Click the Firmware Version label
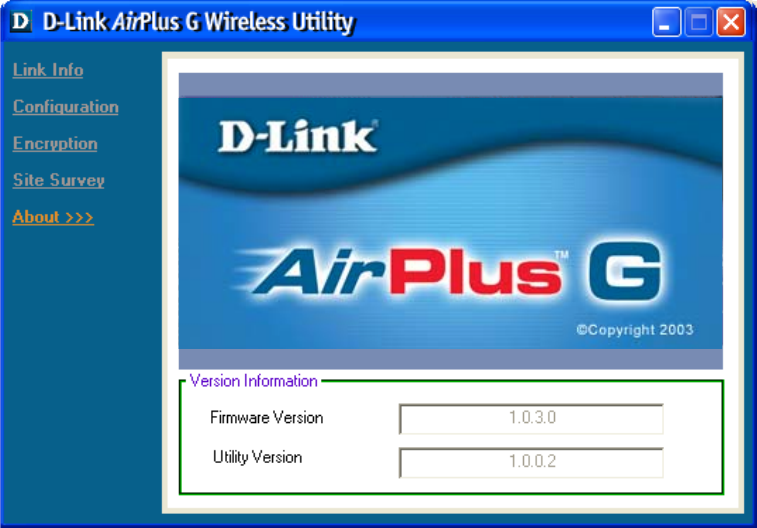 pyautogui.click(x=266, y=417)
